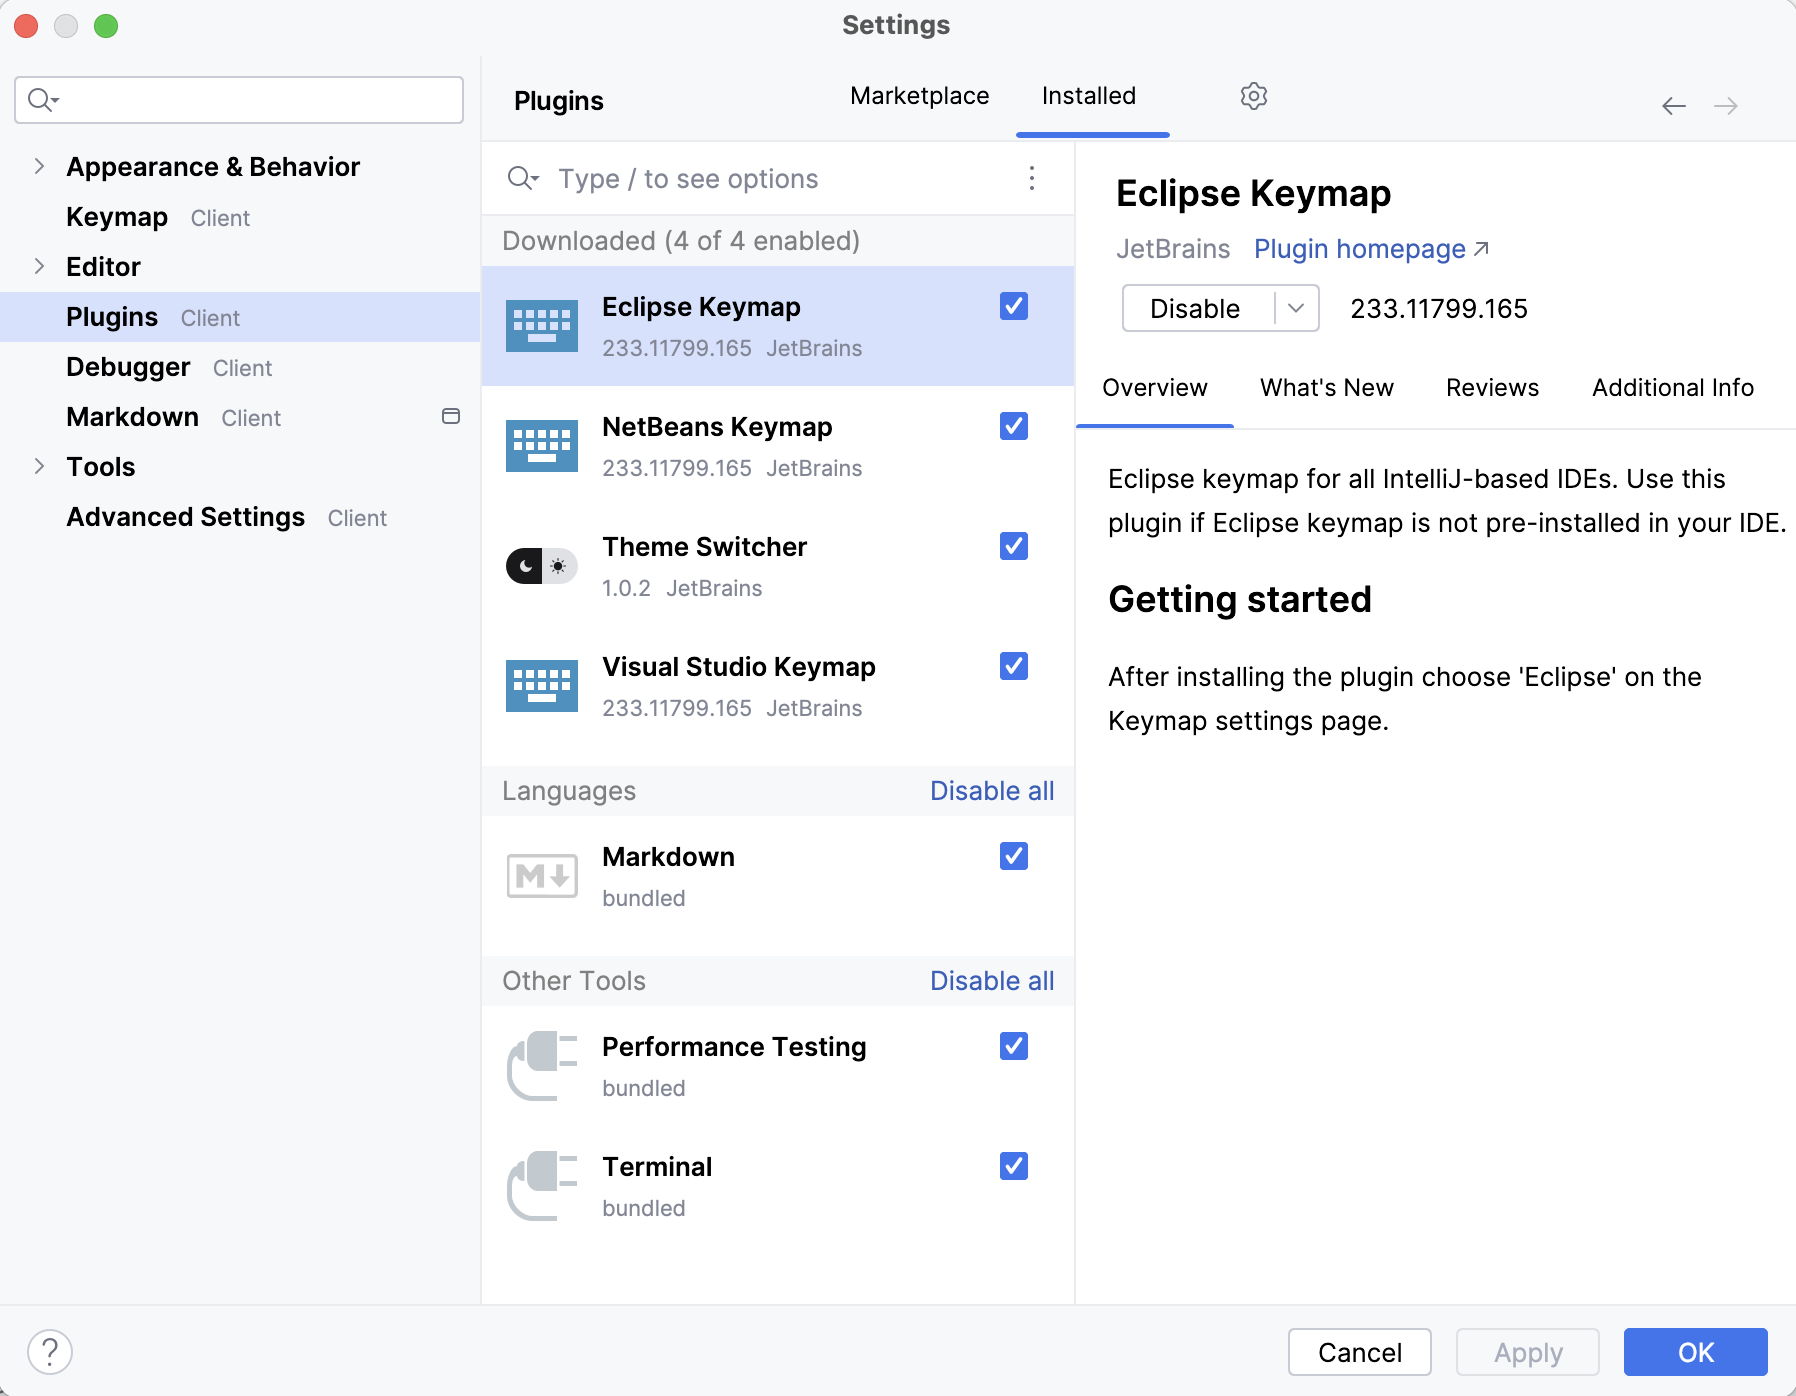Screen dimensions: 1796x1396
Task: Click the NetBeans Keymap plugin icon
Action: [x=541, y=445]
